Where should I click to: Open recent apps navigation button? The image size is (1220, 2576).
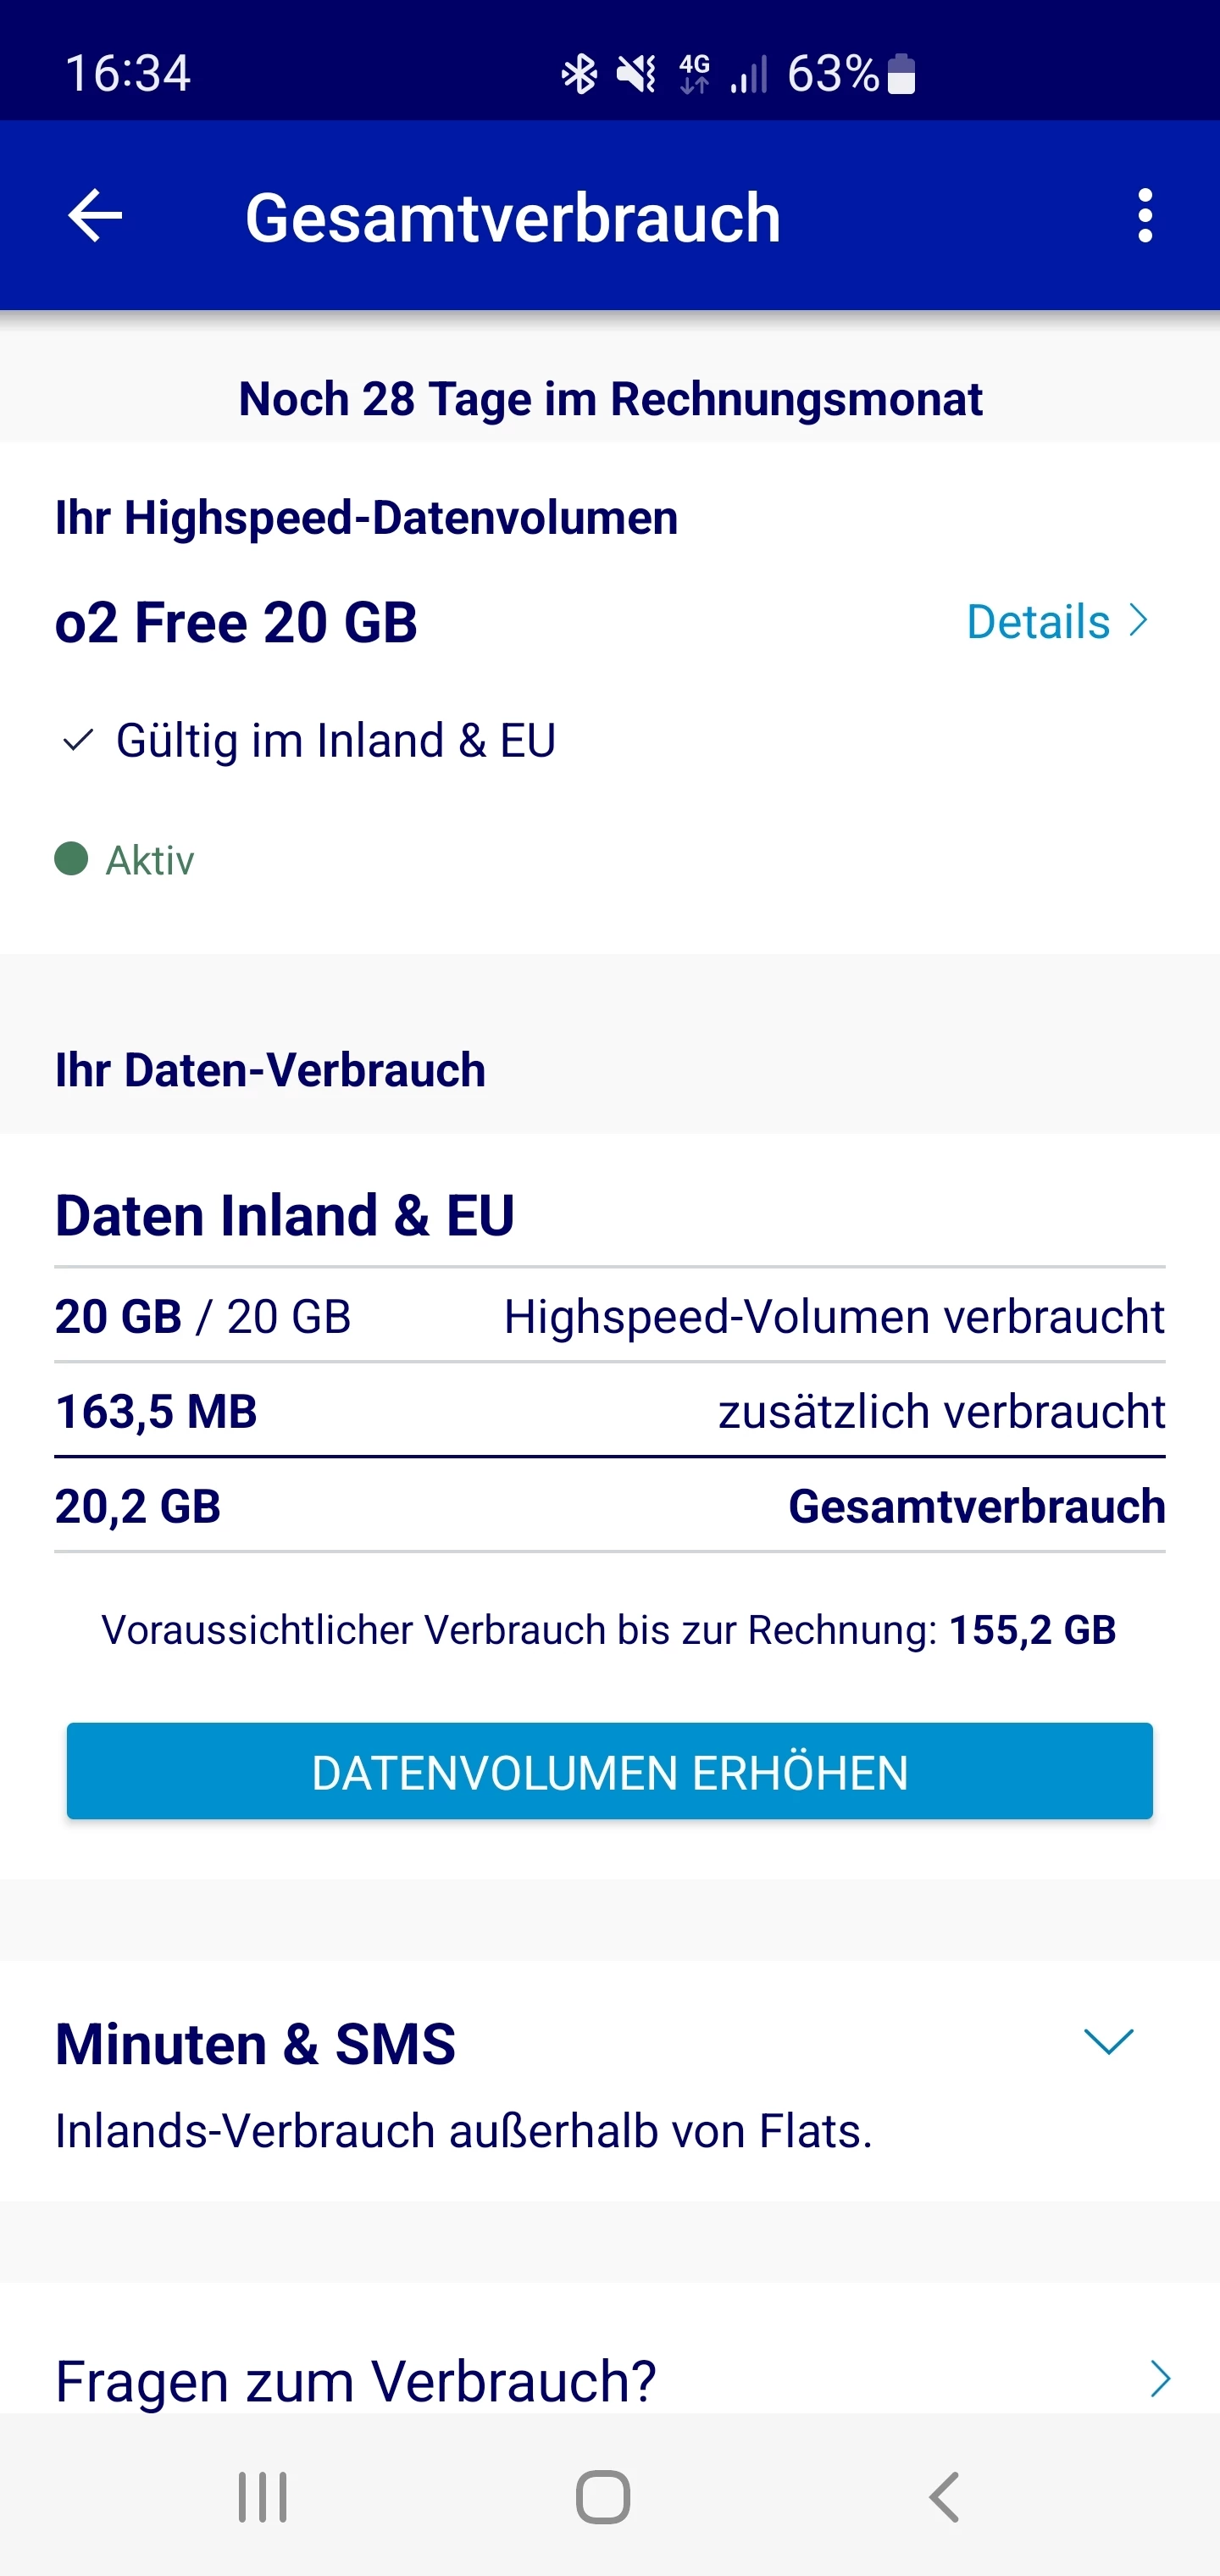coord(263,2497)
